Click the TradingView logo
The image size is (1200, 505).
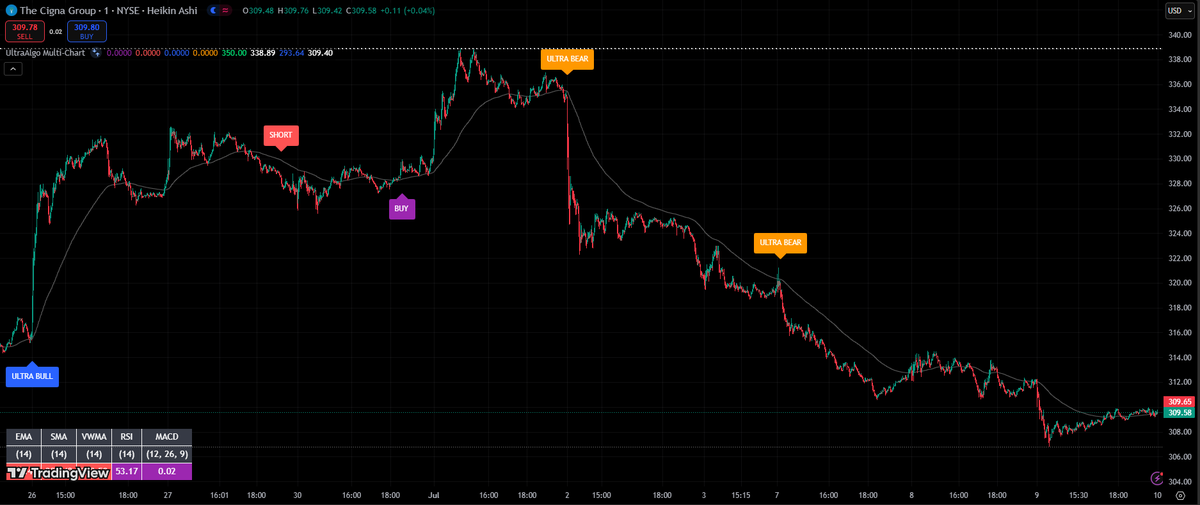click(57, 472)
